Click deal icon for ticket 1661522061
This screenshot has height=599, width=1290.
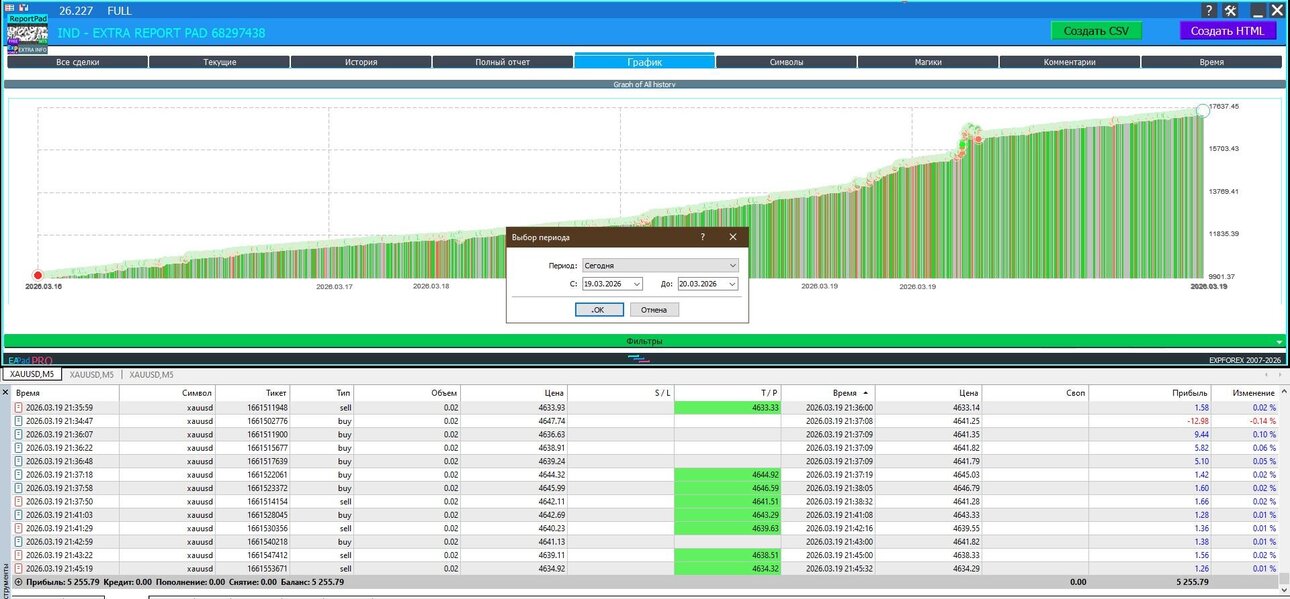point(19,474)
